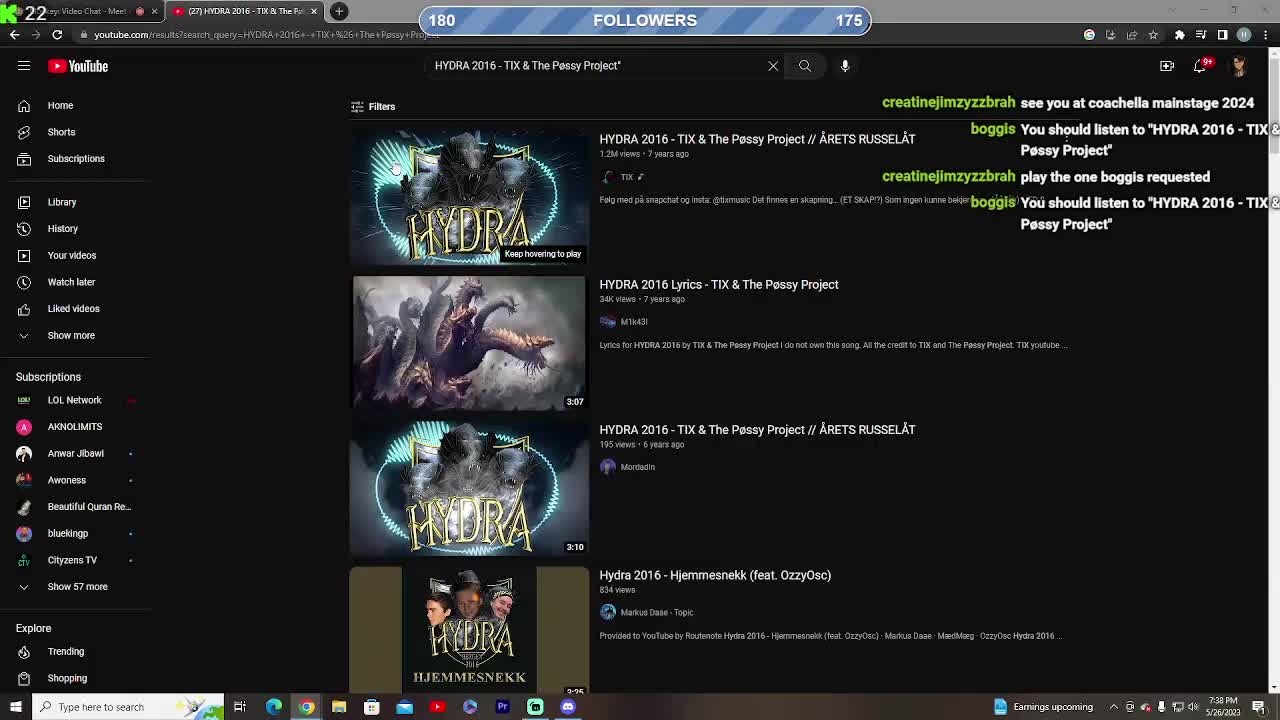The height and width of the screenshot is (720, 1280).
Task: Open Shorts in the sidebar
Action: click(61, 132)
